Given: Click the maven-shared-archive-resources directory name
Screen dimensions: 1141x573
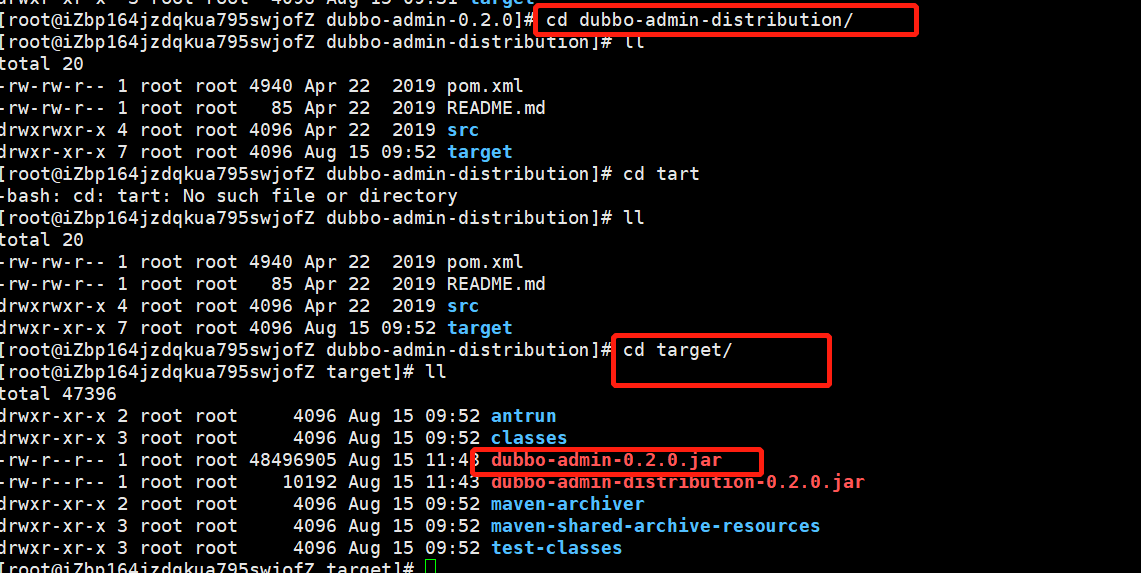Looking at the screenshot, I should pyautogui.click(x=655, y=526).
